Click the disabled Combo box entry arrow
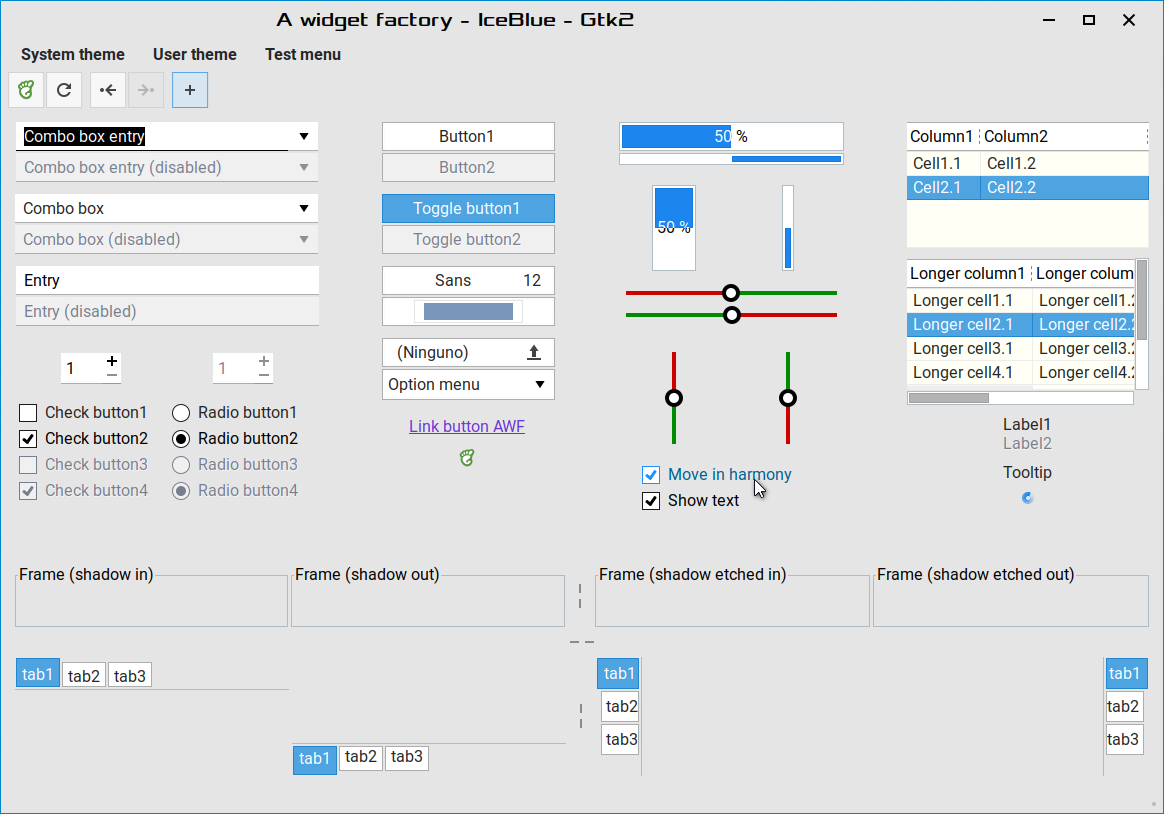Image resolution: width=1164 pixels, height=814 pixels. [x=304, y=168]
